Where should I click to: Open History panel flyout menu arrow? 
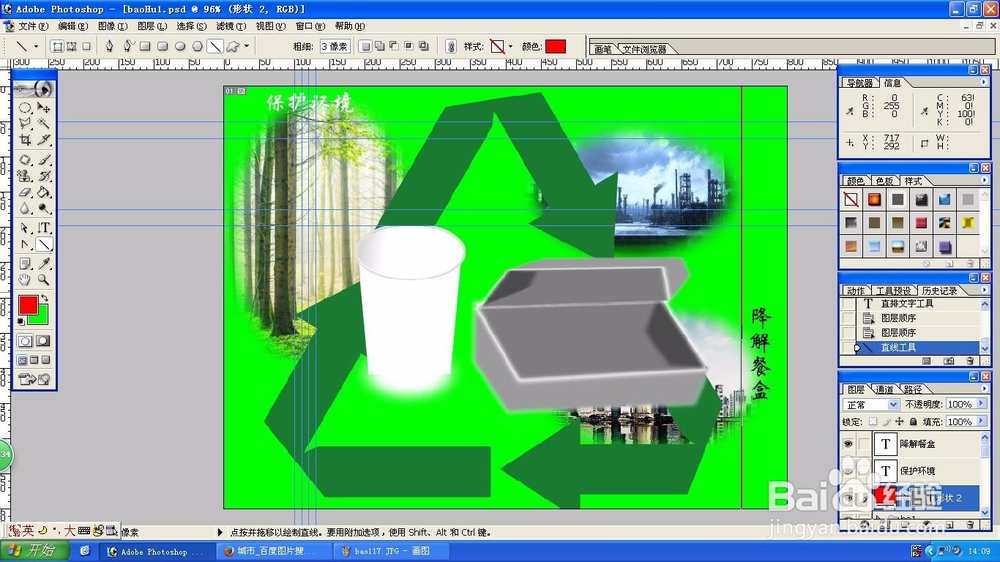tap(983, 290)
